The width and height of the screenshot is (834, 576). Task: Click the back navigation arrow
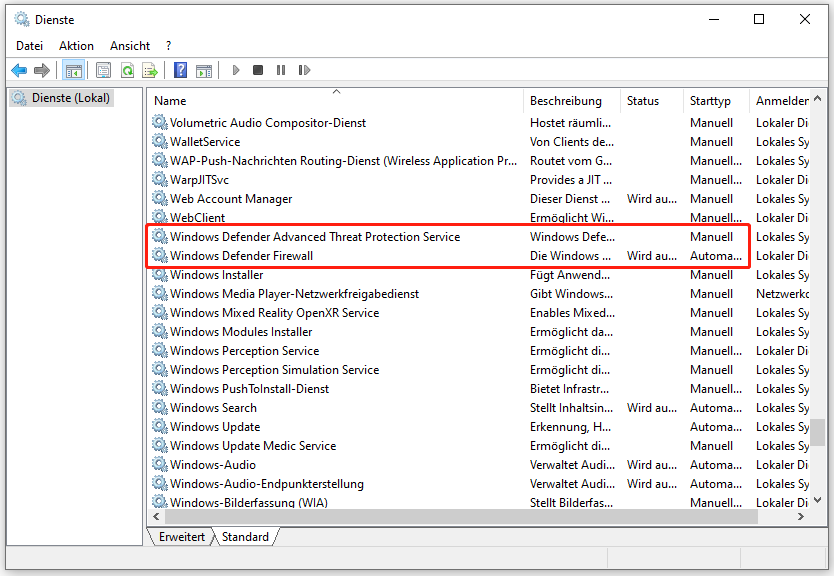(18, 70)
